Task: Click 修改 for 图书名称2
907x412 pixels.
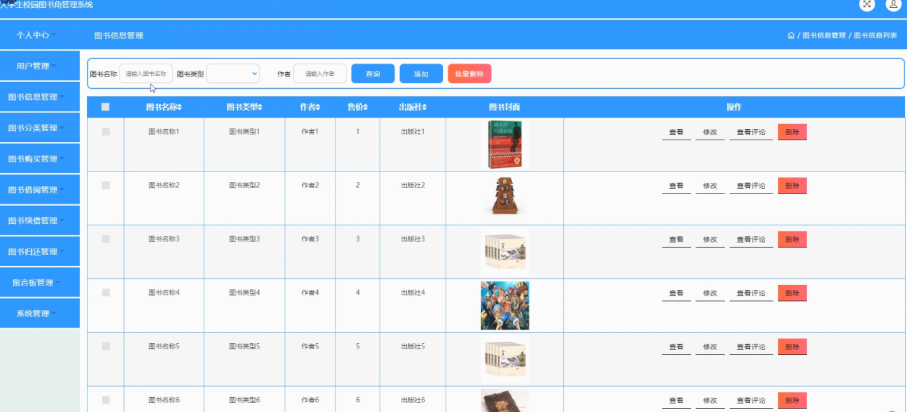Action: pyautogui.click(x=710, y=186)
